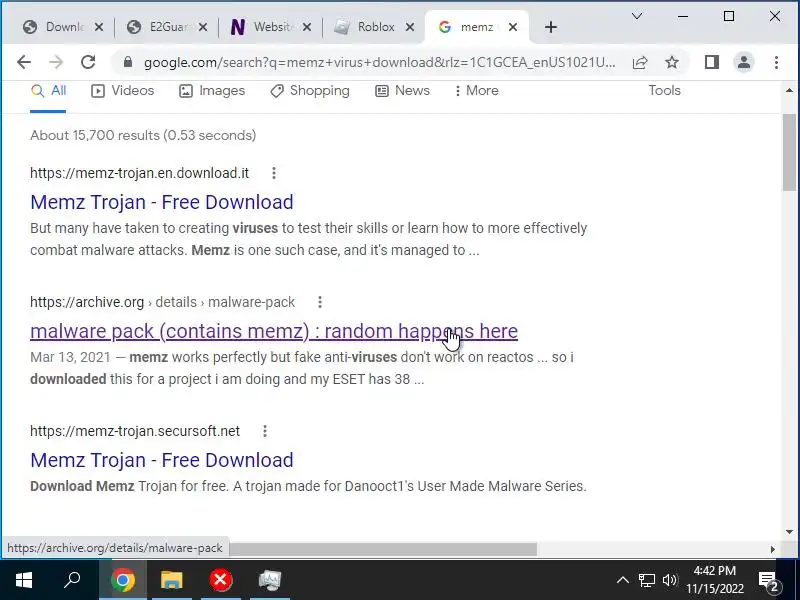Select the All search filter

(x=48, y=91)
